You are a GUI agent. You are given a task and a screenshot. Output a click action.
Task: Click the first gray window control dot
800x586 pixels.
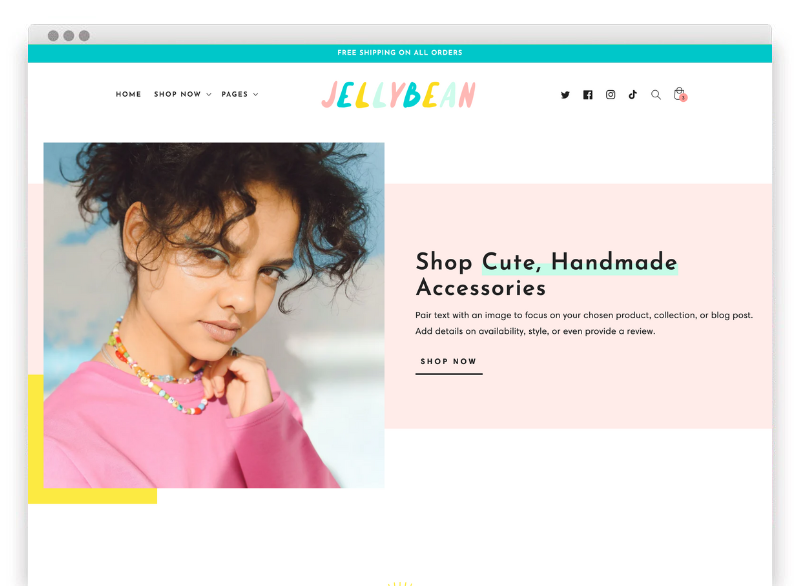point(53,36)
